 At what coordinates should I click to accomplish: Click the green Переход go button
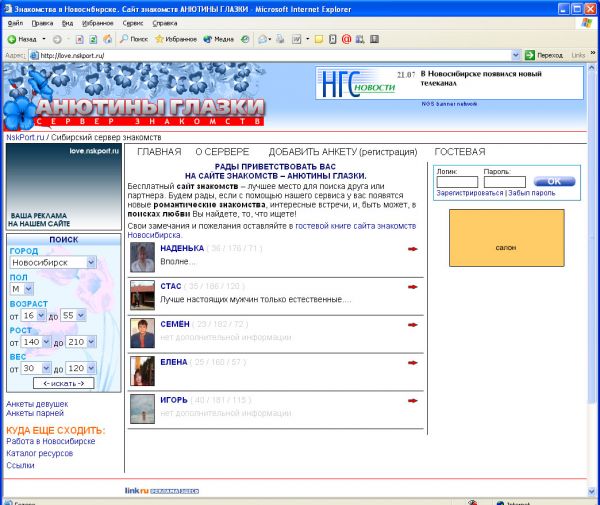pos(544,55)
